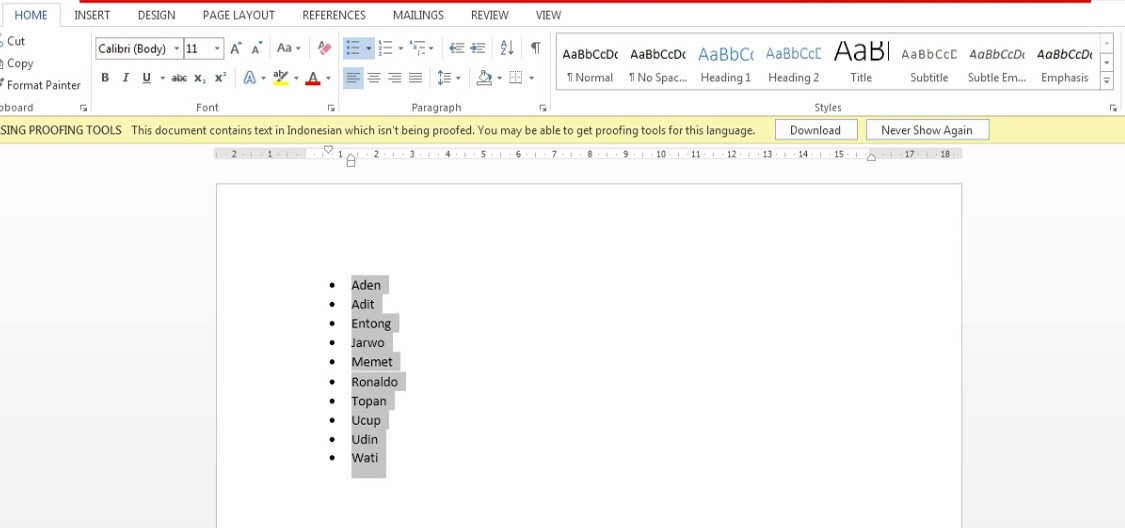Open the PAGE LAYOUT tab

point(238,15)
